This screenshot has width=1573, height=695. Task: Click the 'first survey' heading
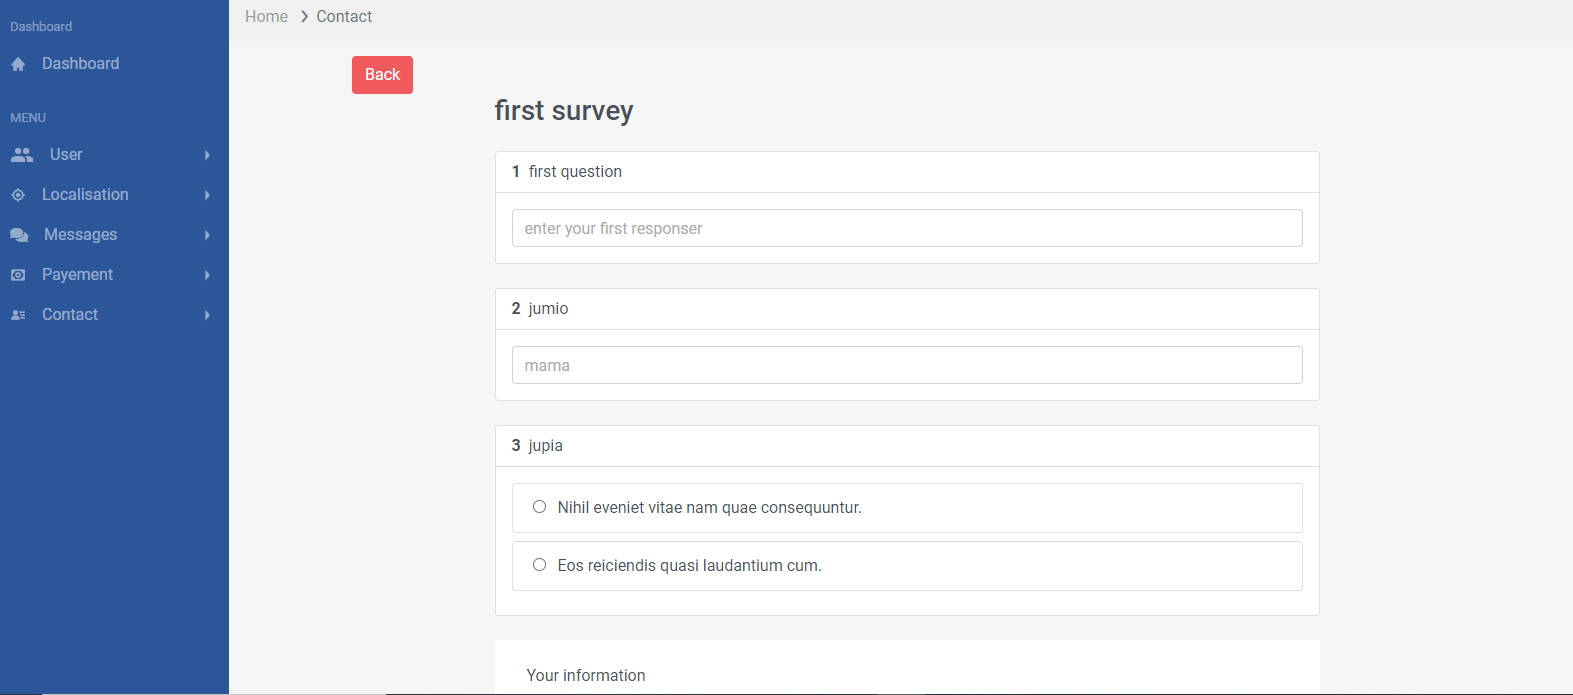point(564,111)
